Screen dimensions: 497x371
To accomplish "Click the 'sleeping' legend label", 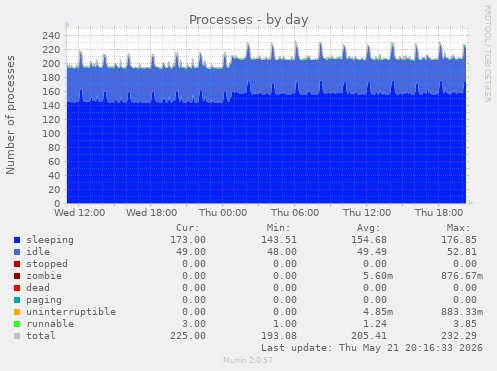I will pos(50,240).
